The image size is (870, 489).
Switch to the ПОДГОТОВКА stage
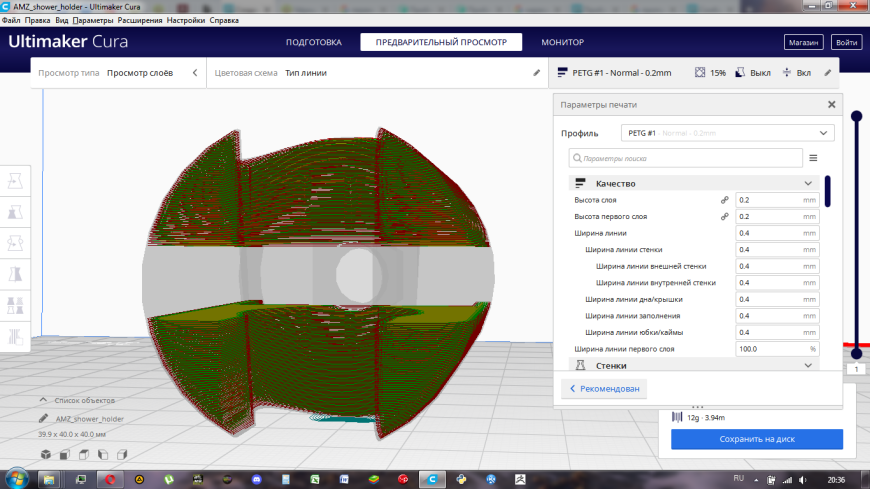pyautogui.click(x=313, y=42)
